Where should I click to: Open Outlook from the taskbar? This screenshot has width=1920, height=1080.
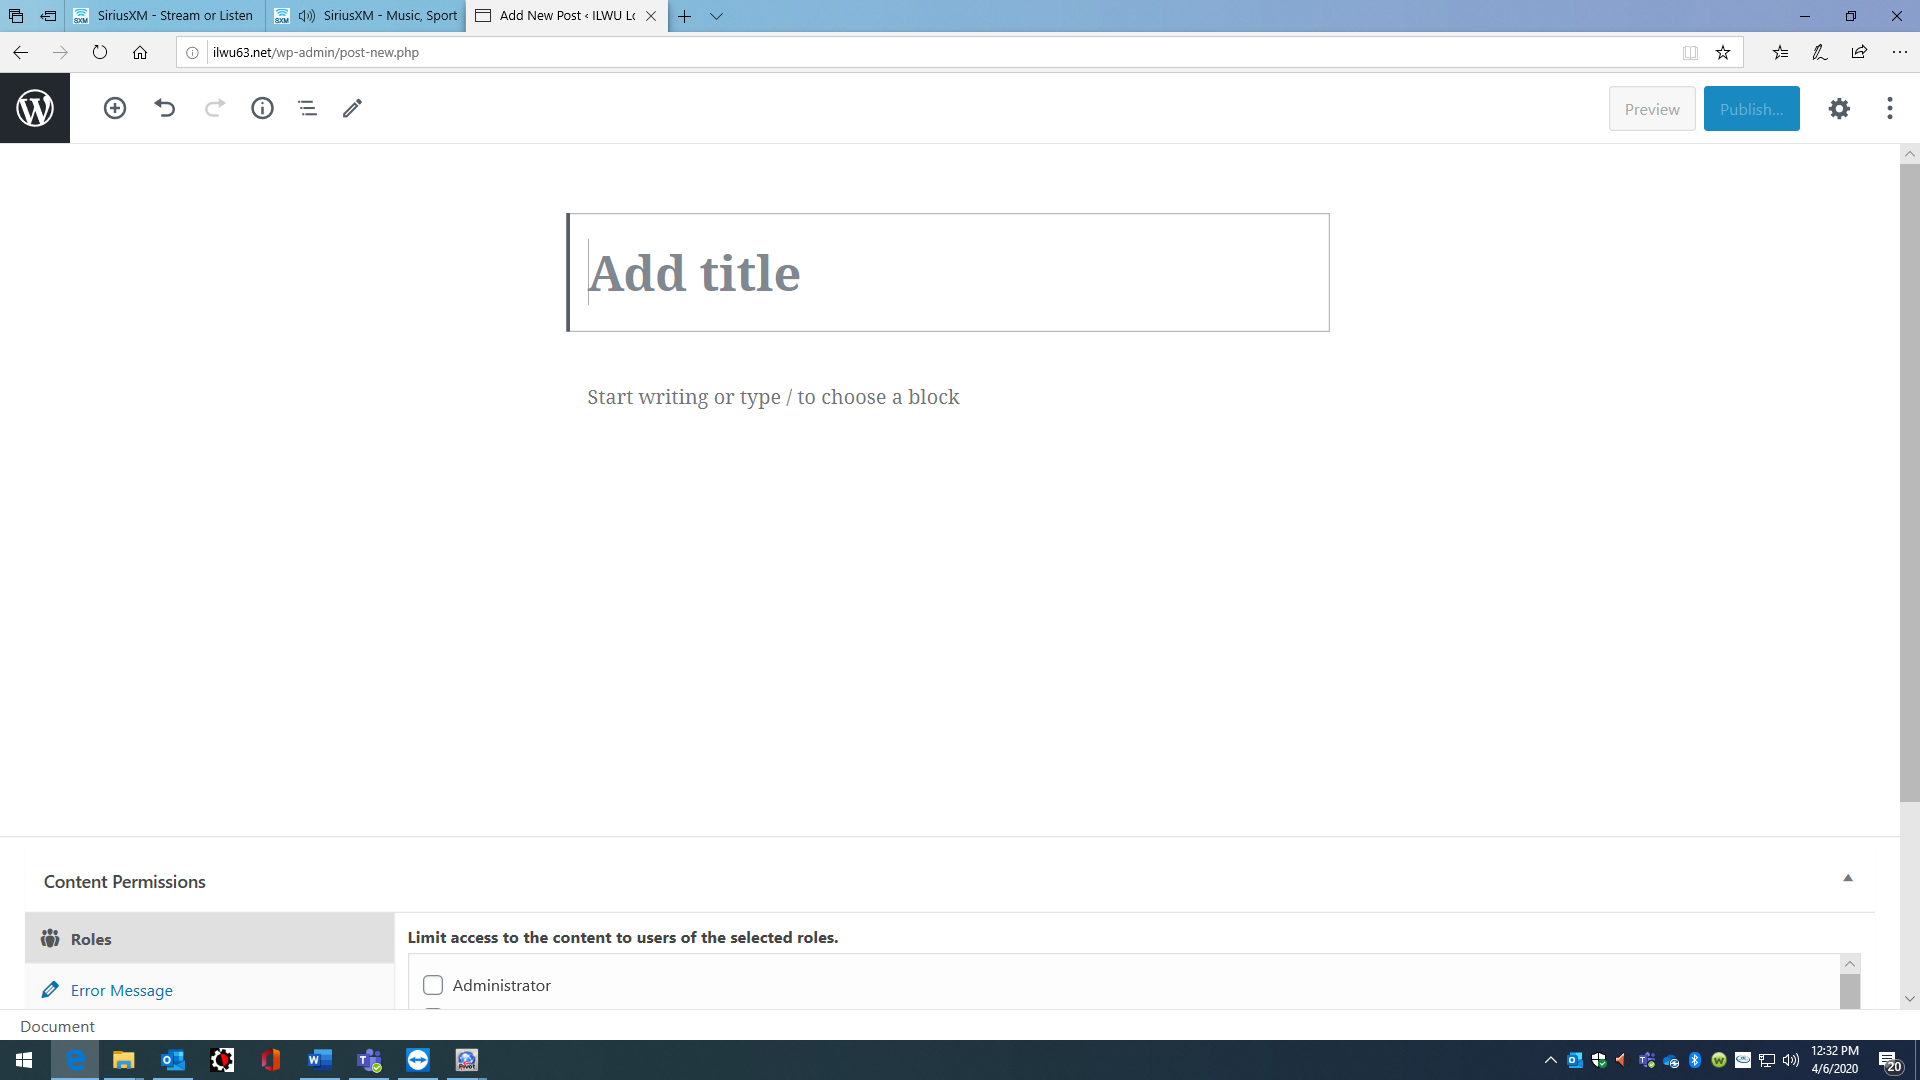pyautogui.click(x=172, y=1060)
